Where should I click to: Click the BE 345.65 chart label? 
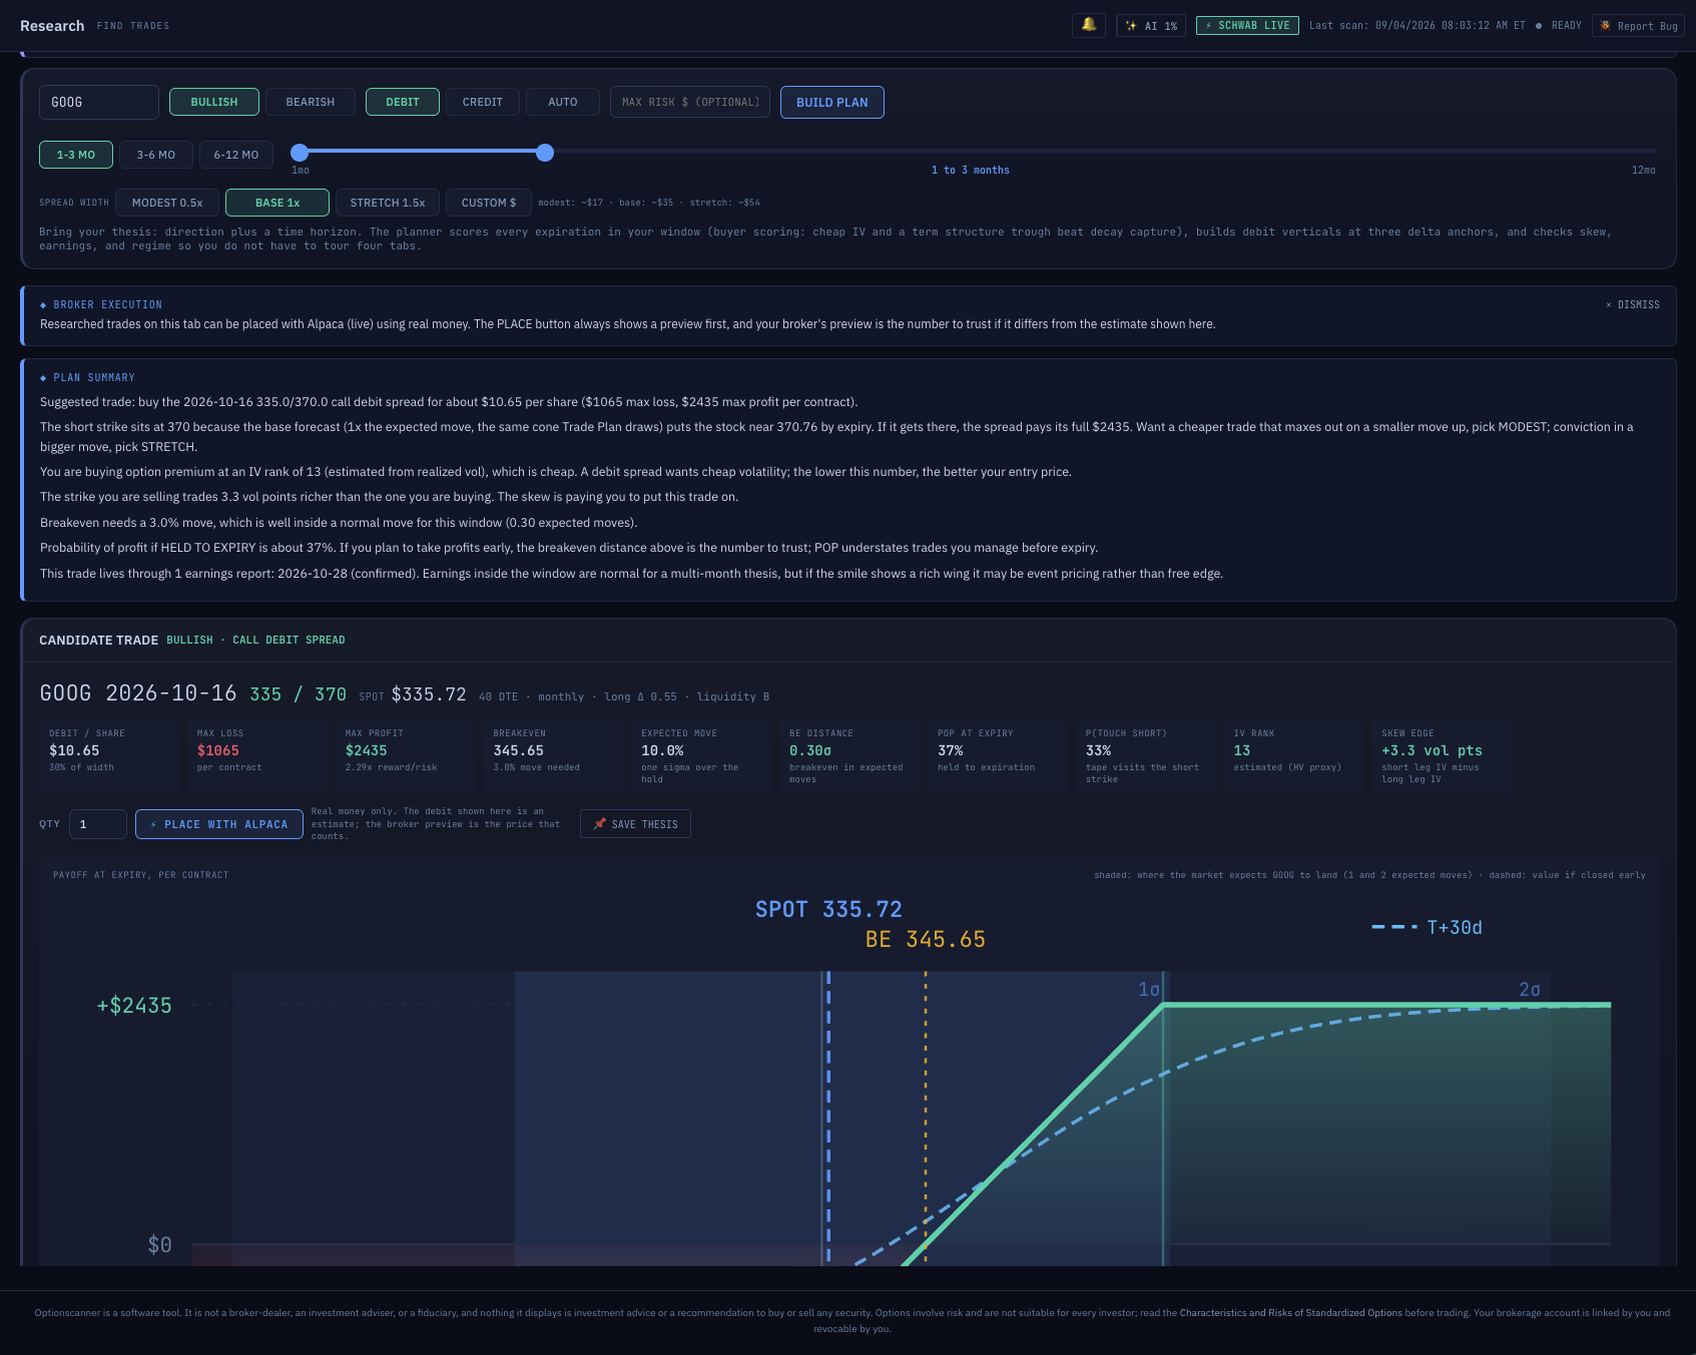[925, 939]
